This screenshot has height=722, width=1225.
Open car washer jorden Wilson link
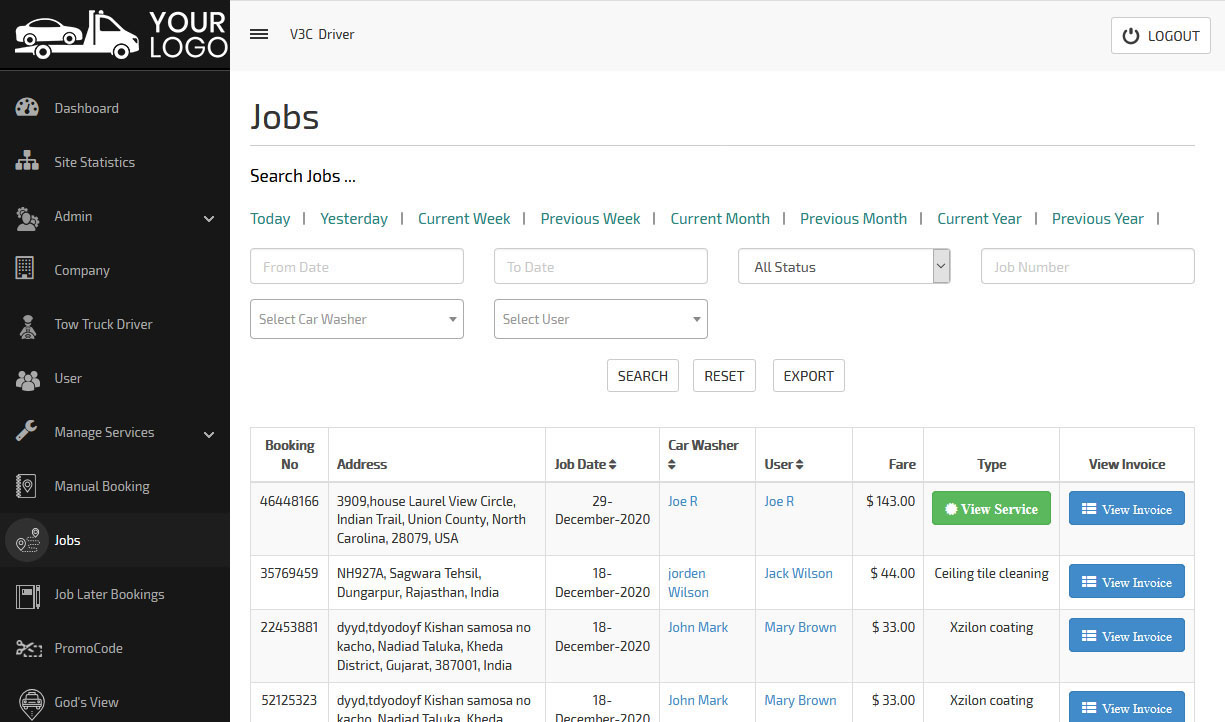point(688,583)
